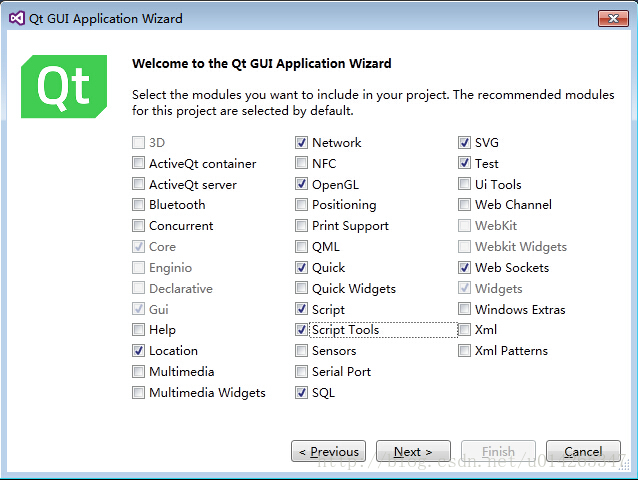
Task: Uncheck the Script module
Action: click(301, 309)
